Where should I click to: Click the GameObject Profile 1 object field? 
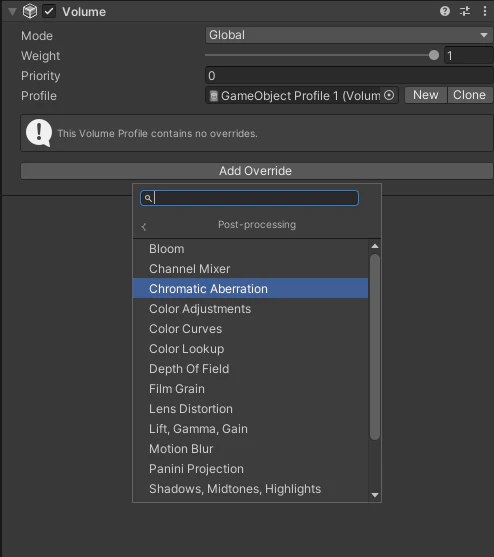tap(302, 96)
